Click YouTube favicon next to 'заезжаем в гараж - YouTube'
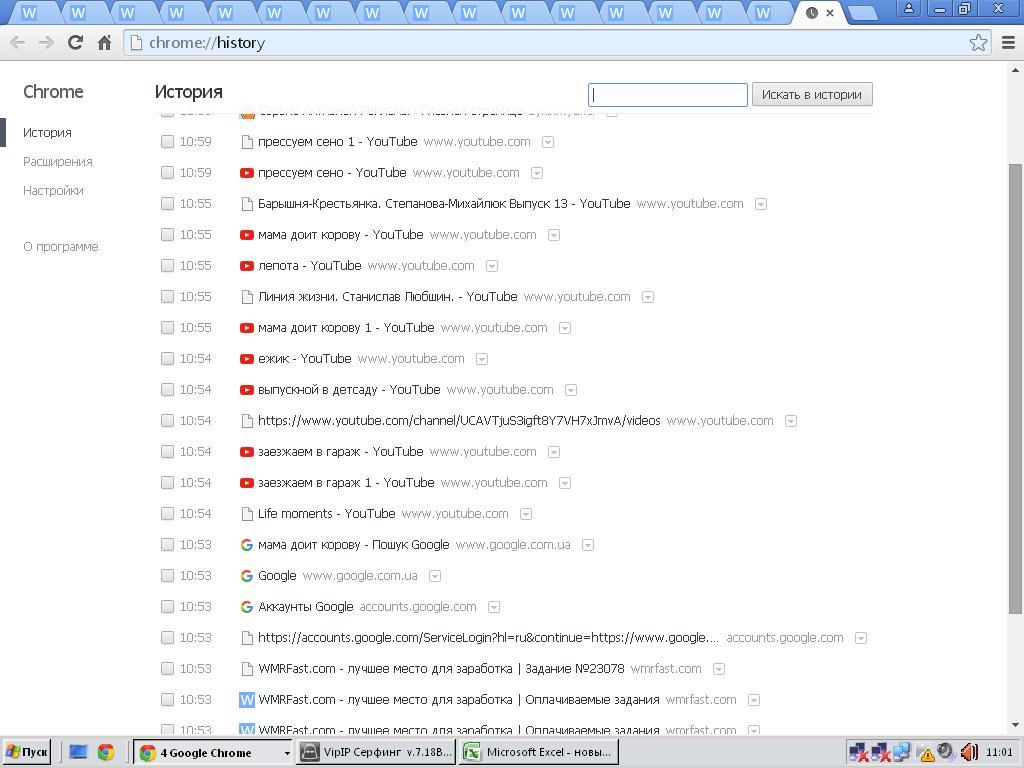The image size is (1024, 768). pos(246,452)
